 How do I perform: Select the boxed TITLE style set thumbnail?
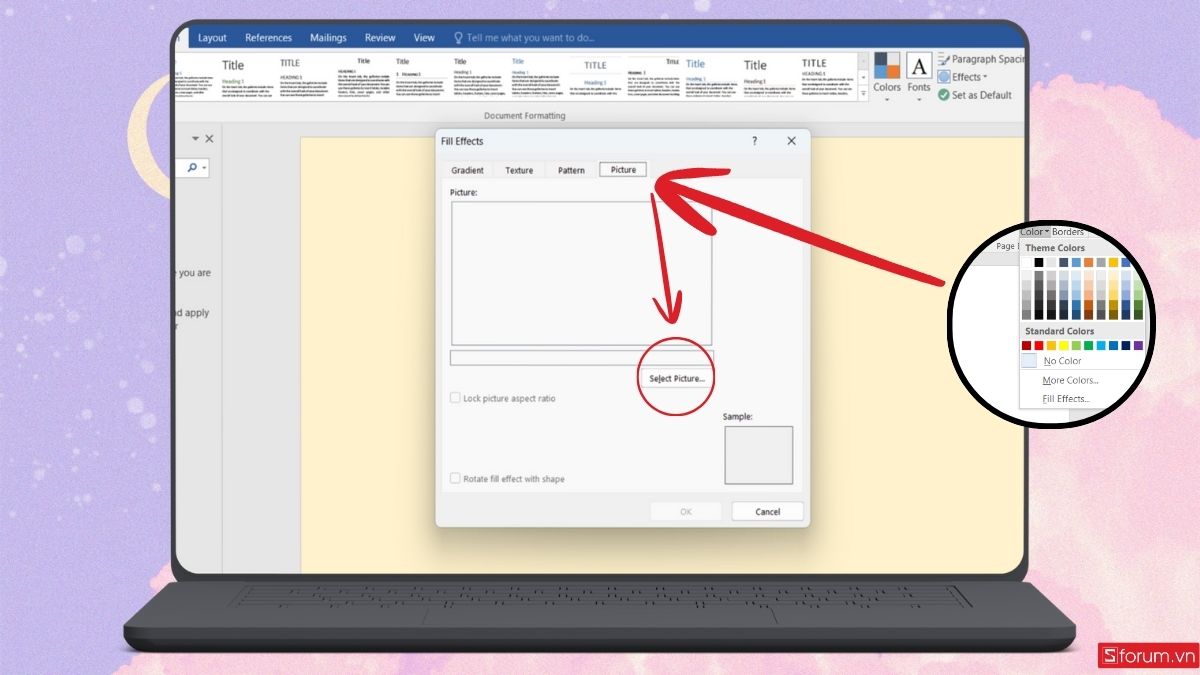pyautogui.click(x=595, y=78)
